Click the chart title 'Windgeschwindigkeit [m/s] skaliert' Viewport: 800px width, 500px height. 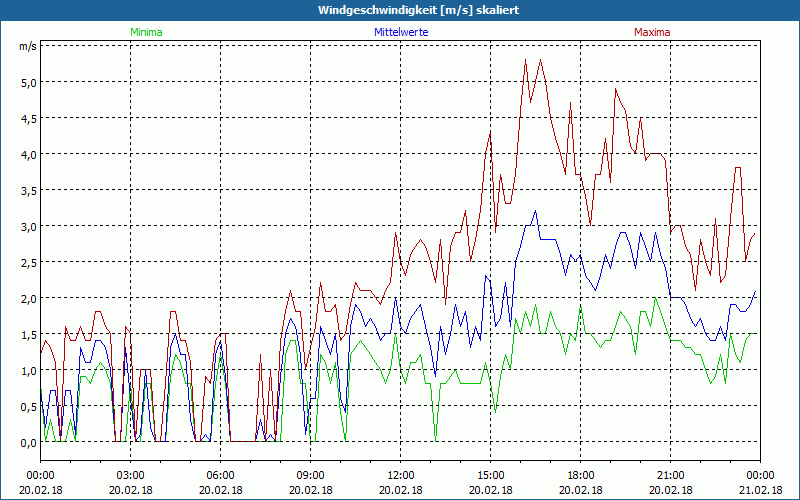(x=418, y=10)
